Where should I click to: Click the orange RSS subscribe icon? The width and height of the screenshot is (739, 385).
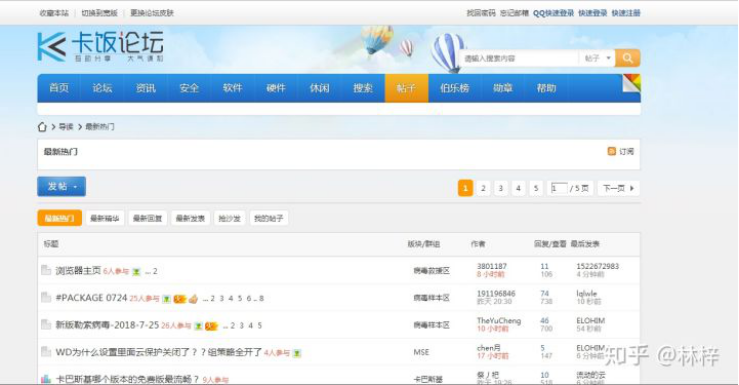coord(612,151)
